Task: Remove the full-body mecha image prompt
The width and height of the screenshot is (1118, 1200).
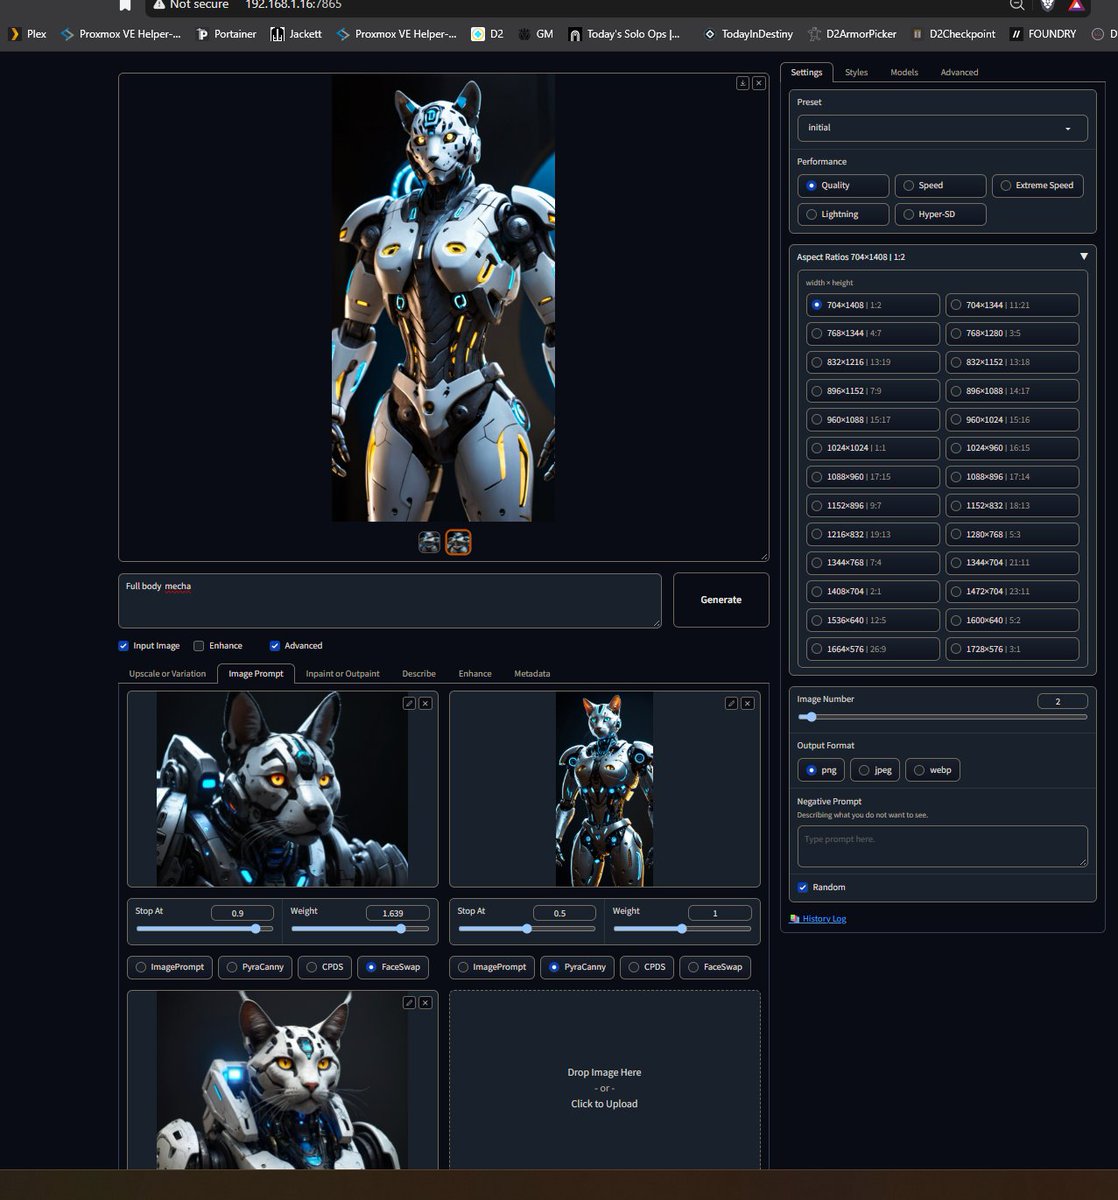Action: (747, 703)
